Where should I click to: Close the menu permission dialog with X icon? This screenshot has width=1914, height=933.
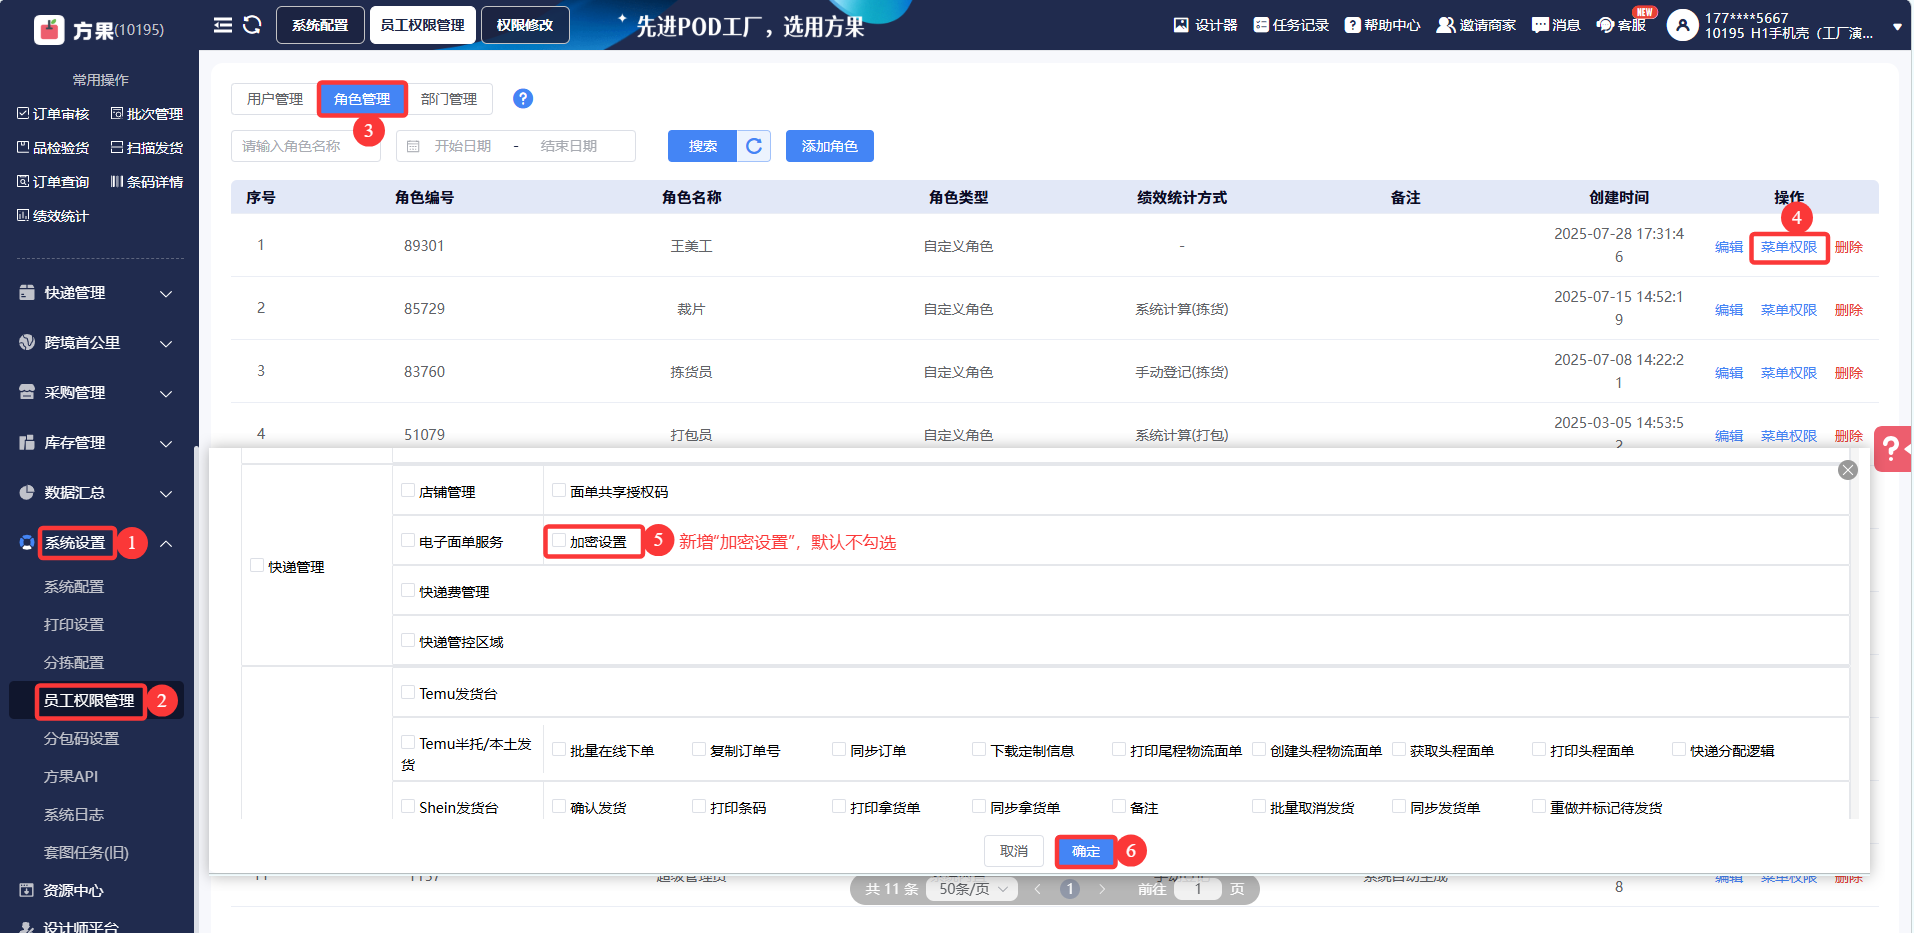(1847, 470)
